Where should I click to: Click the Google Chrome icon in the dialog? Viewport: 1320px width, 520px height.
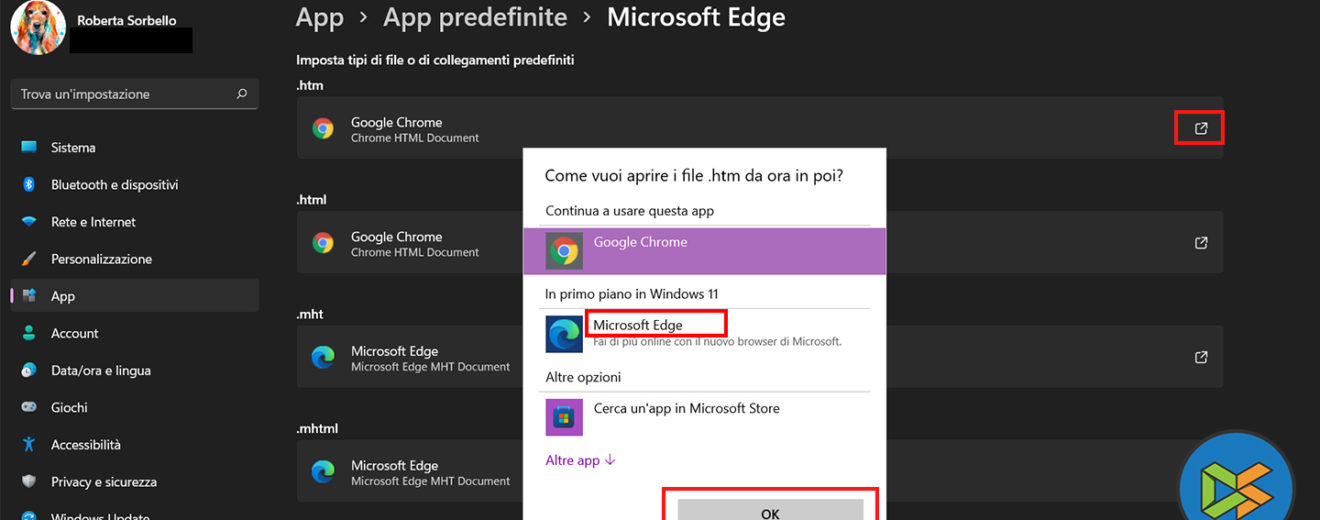[564, 250]
